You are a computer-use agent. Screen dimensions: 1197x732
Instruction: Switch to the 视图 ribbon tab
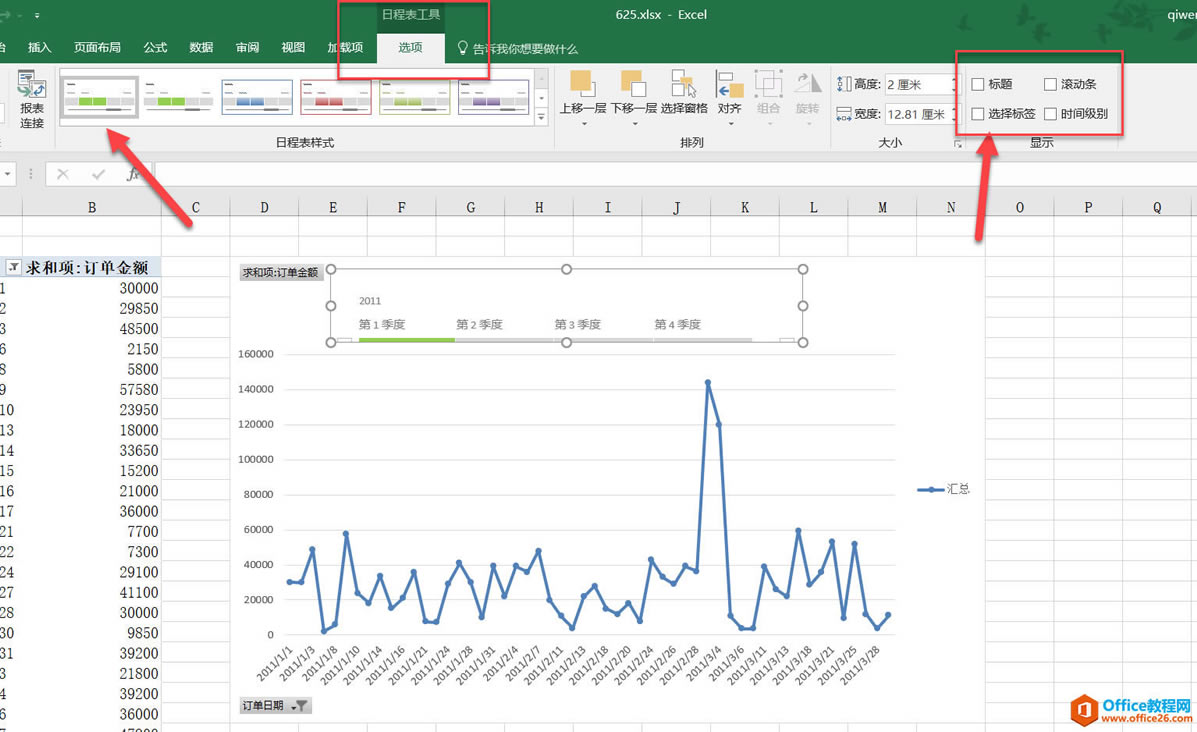[293, 47]
